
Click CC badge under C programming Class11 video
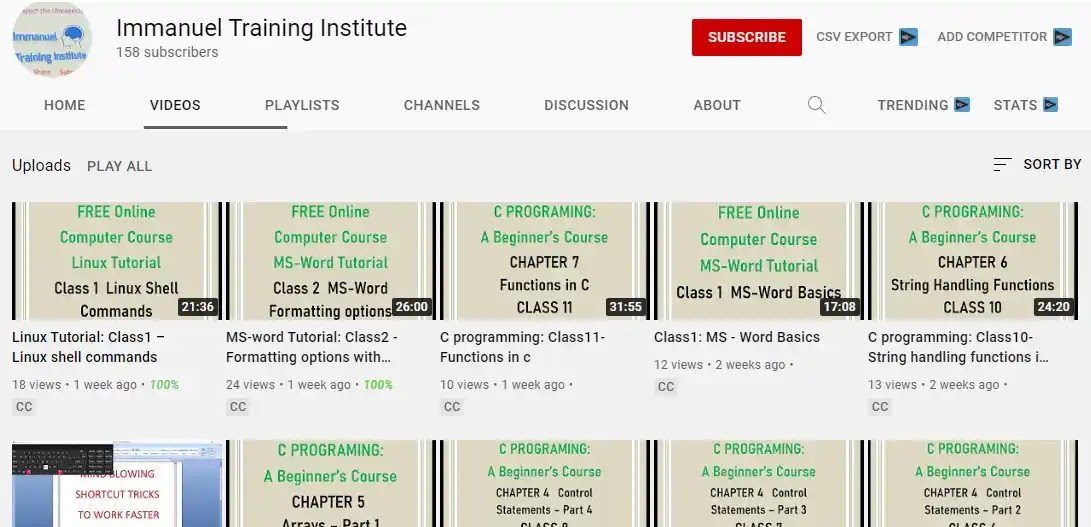pyautogui.click(x=452, y=407)
